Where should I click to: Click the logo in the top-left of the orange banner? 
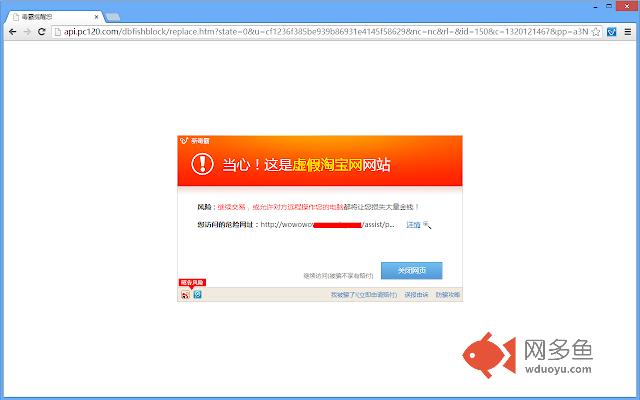pos(195,141)
